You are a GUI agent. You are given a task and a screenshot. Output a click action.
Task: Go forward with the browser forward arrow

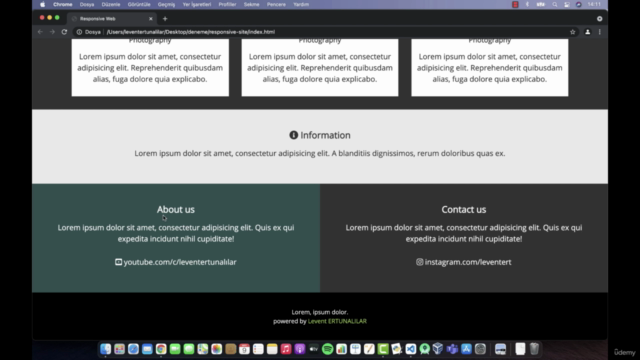52,32
